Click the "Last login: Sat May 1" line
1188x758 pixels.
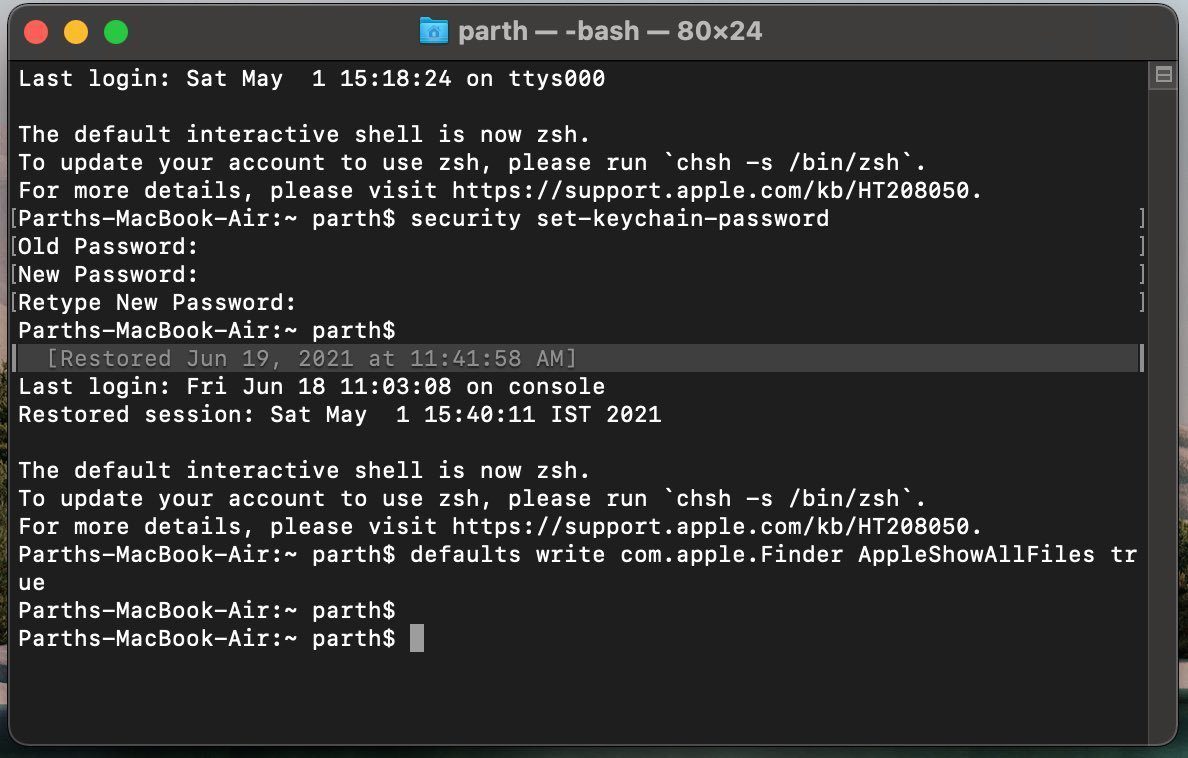[311, 79]
